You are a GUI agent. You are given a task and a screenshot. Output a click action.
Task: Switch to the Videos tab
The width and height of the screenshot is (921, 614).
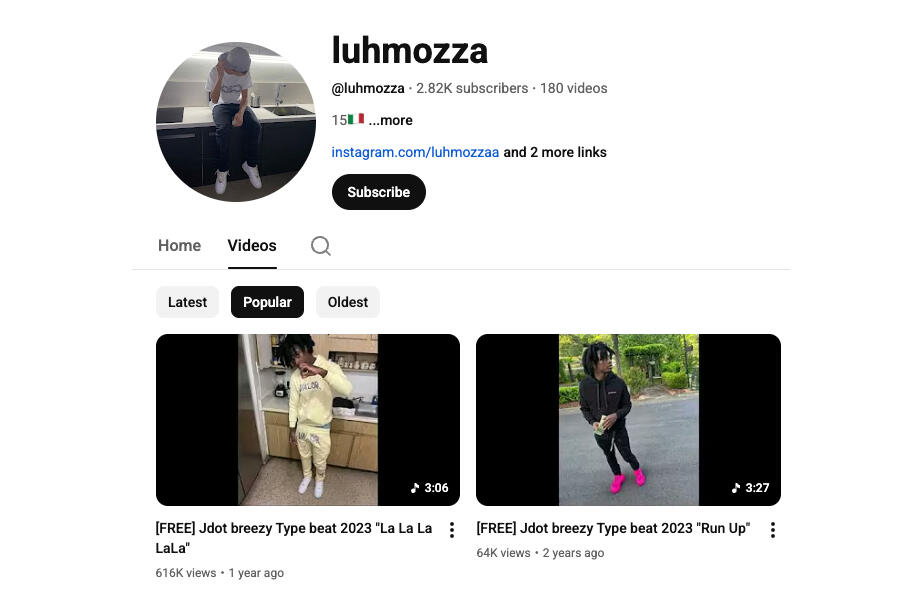252,246
